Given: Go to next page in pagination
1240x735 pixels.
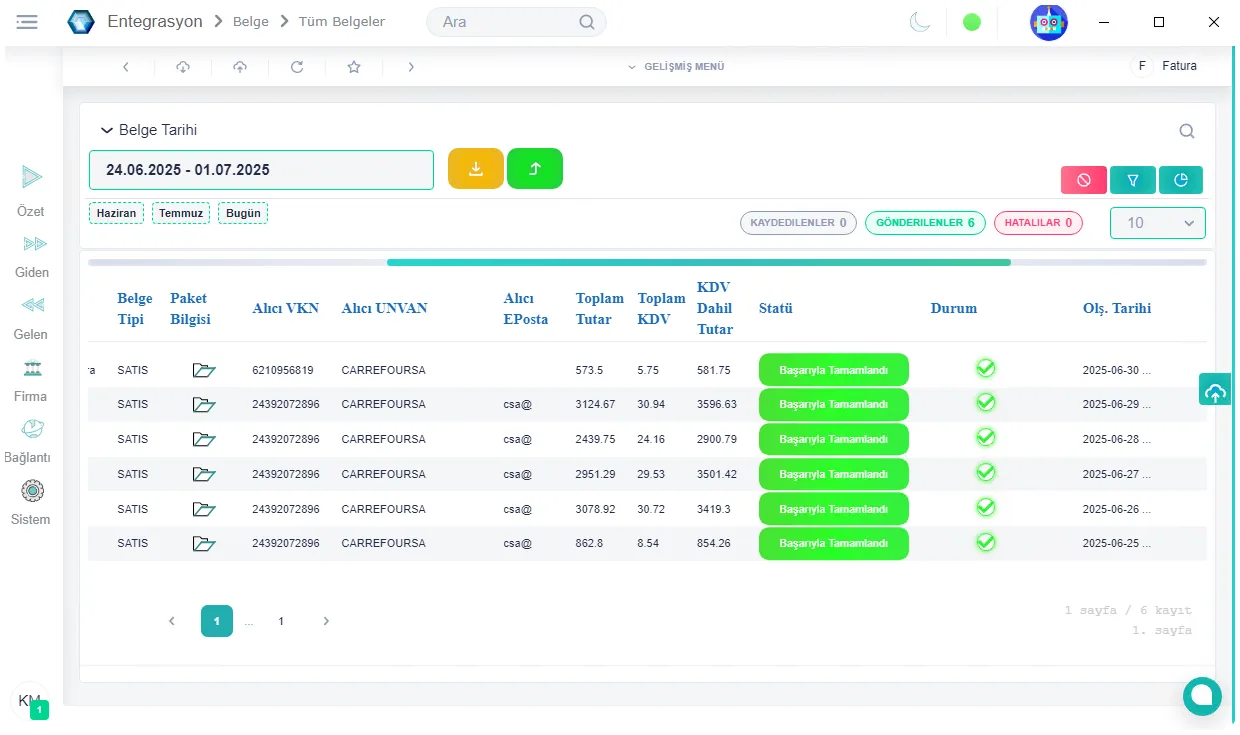Looking at the screenshot, I should (x=326, y=621).
